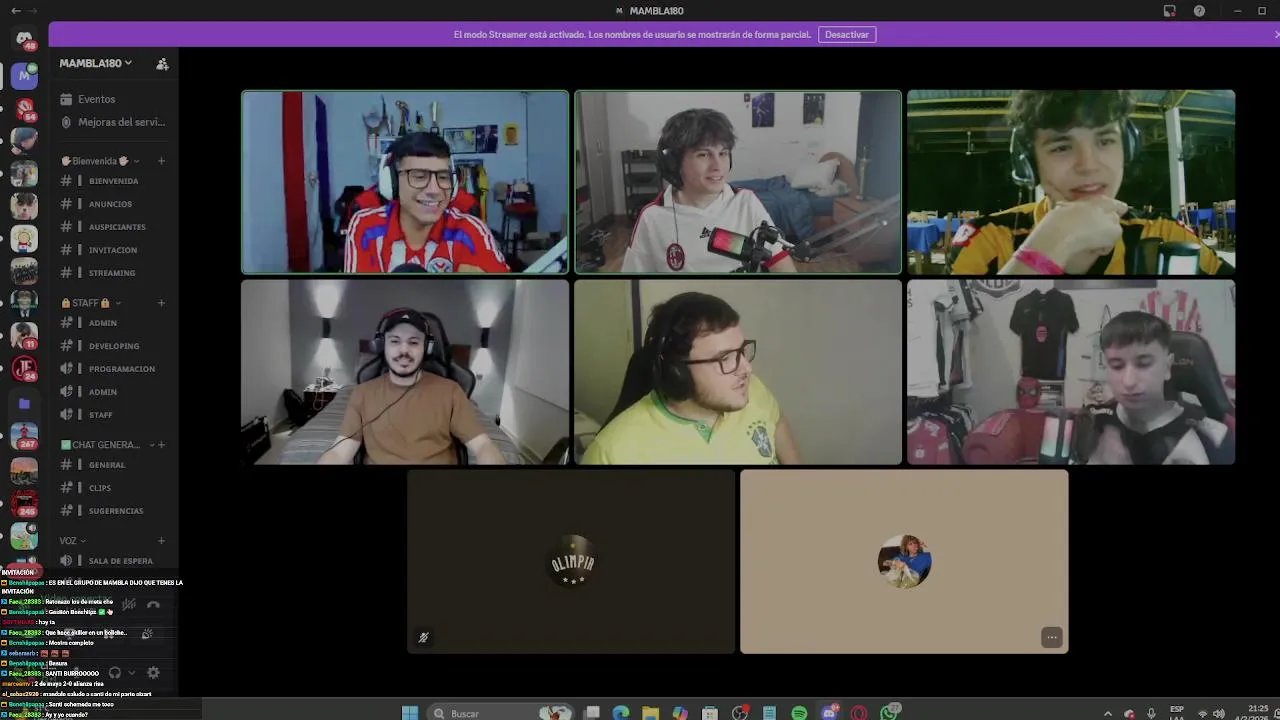Open WhatsApp from the taskbar

click(889, 712)
